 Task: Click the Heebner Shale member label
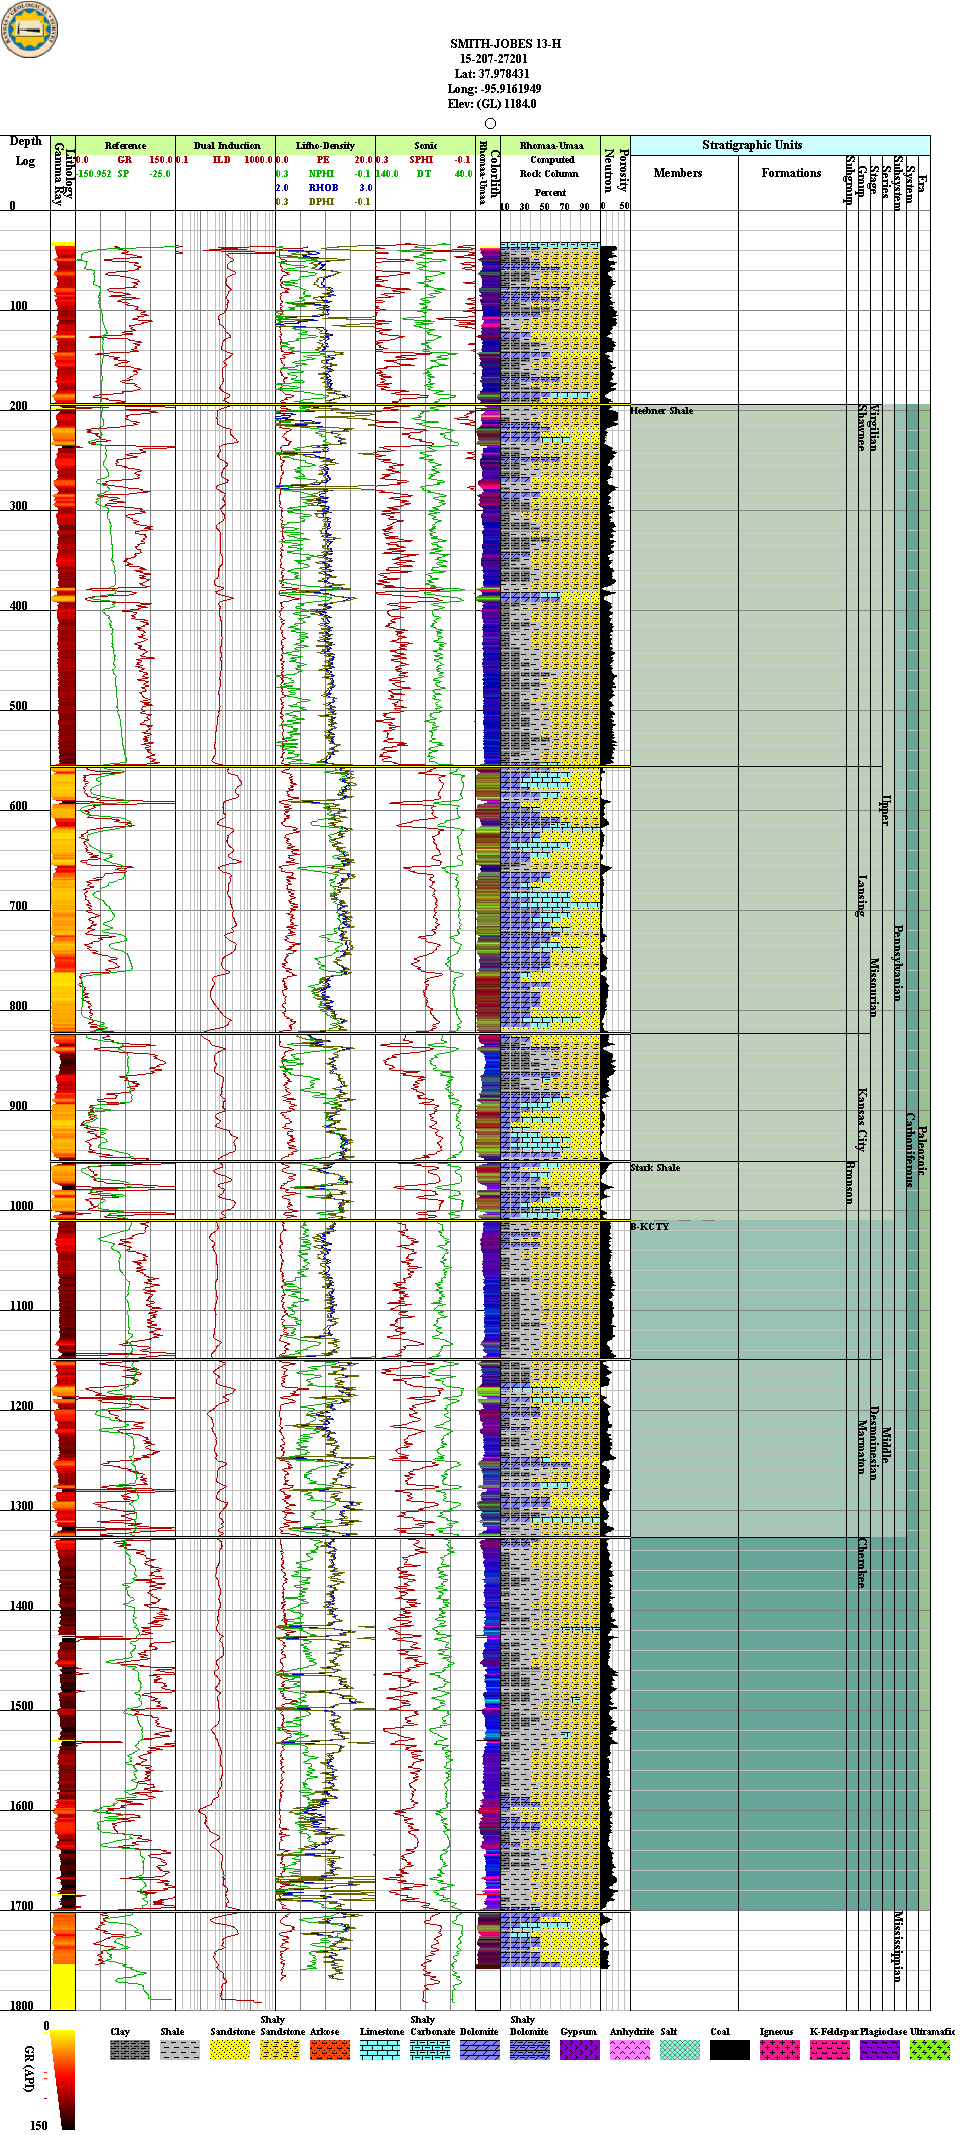(662, 411)
